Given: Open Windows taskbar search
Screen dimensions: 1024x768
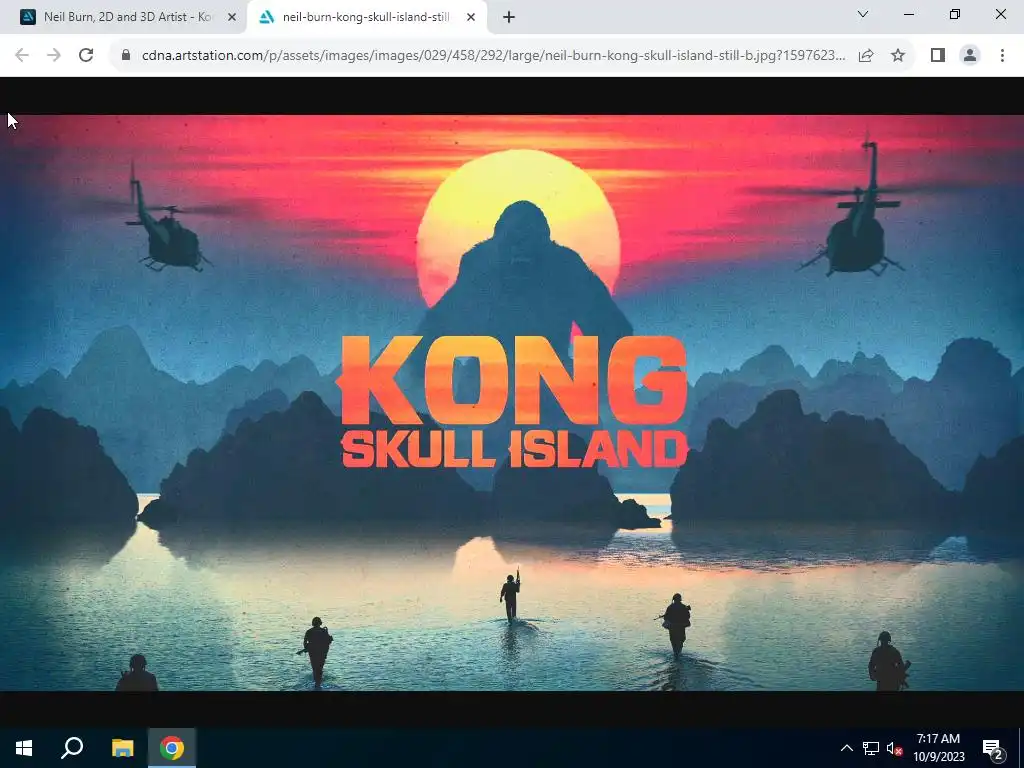Looking at the screenshot, I should pyautogui.click(x=72, y=748).
